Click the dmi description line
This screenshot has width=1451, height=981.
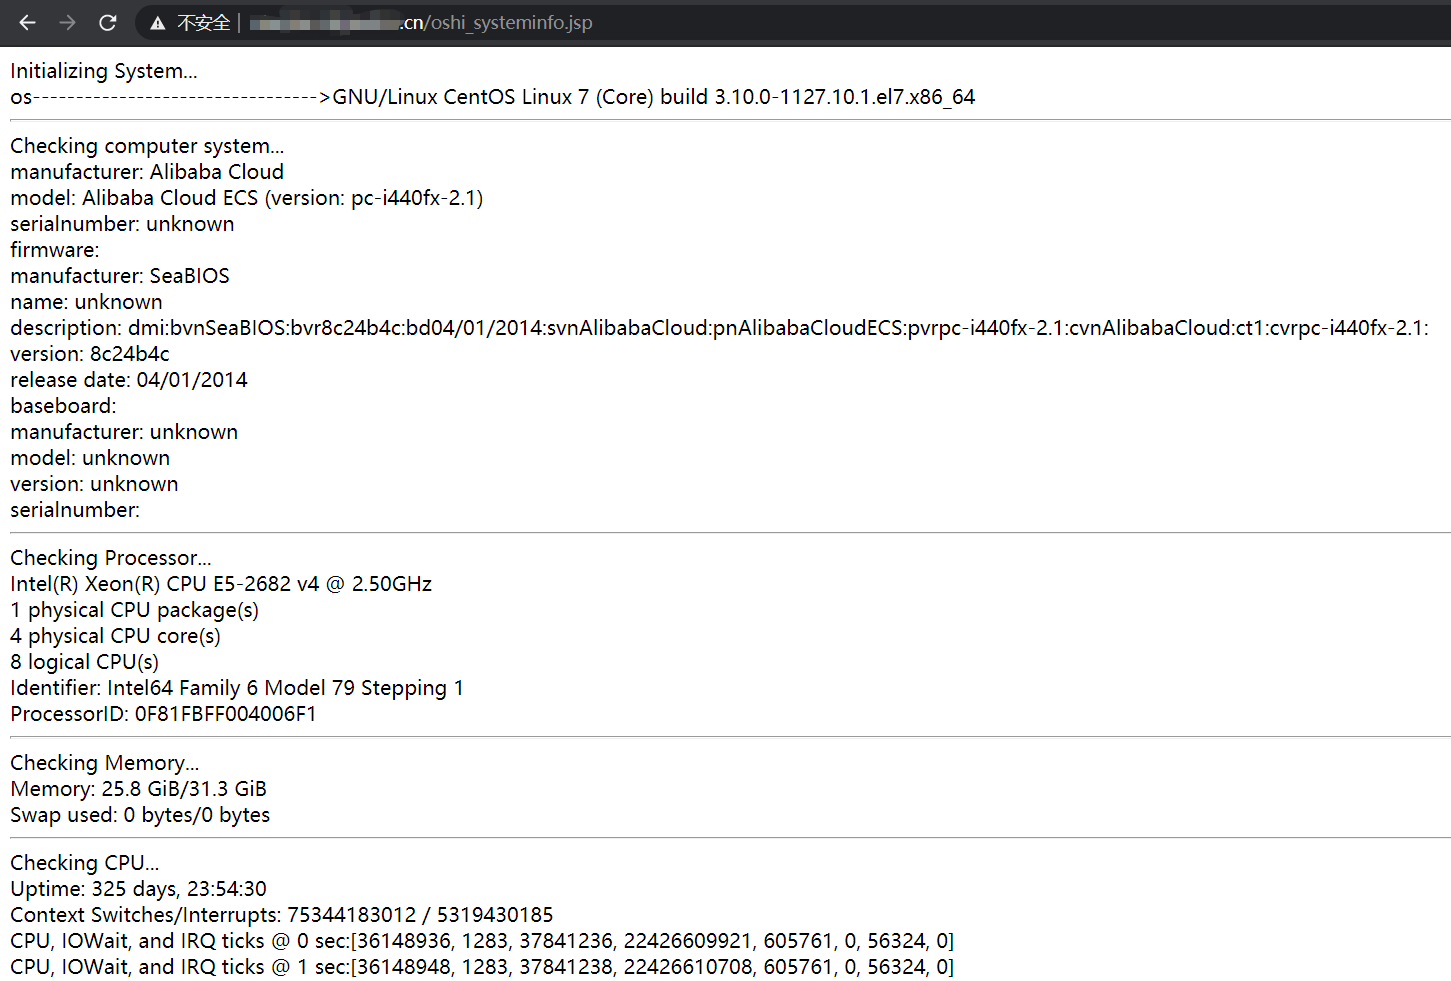[x=719, y=328]
